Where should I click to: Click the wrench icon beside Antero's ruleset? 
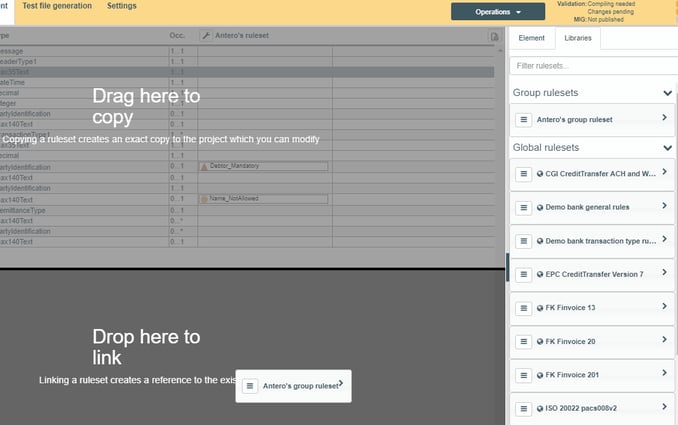(x=206, y=35)
